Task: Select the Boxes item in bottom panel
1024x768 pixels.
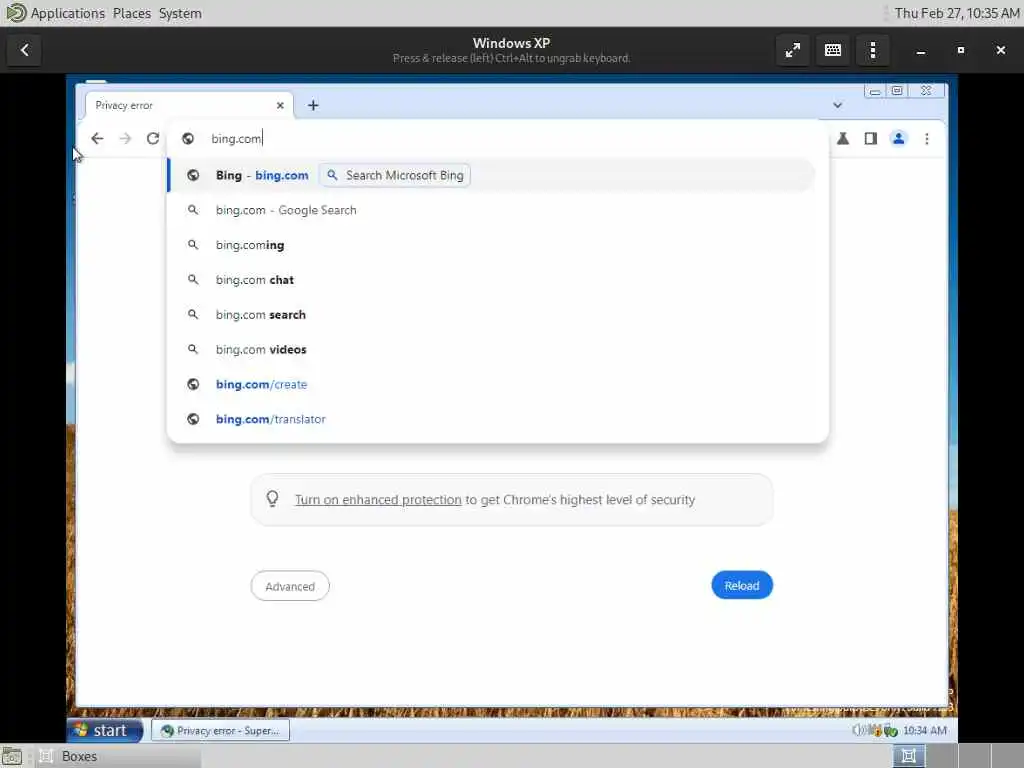Action: pyautogui.click(x=118, y=756)
